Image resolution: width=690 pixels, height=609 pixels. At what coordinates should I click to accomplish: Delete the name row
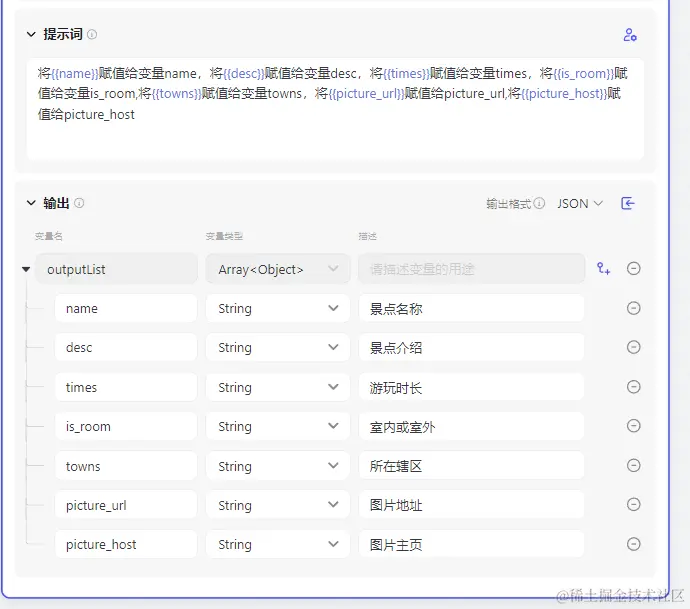tap(633, 308)
